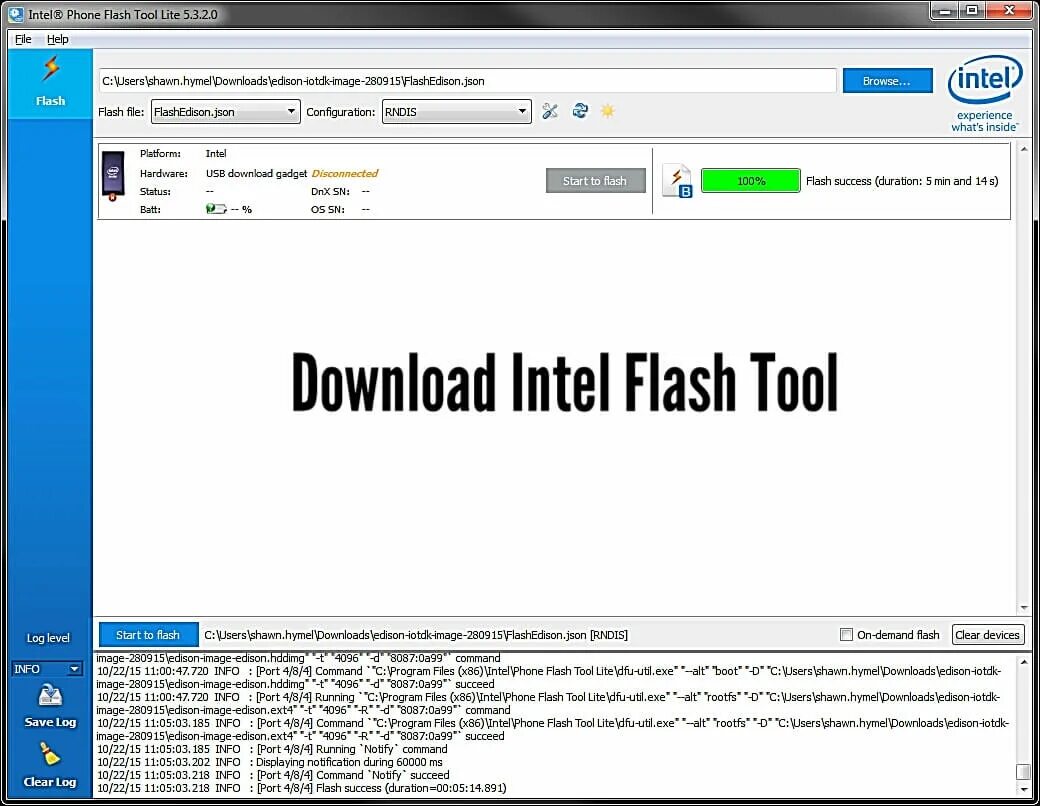
Task: Click the log panel scroll up arrow
Action: (x=1023, y=661)
